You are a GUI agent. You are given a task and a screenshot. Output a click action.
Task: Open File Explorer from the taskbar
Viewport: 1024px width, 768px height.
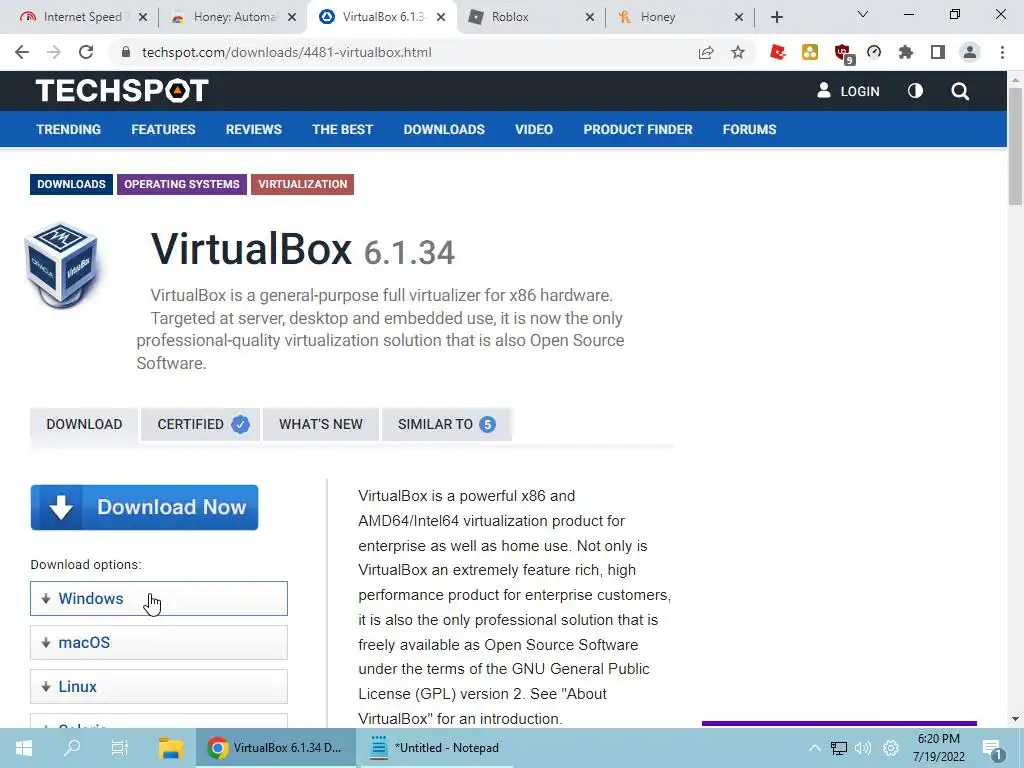pos(170,748)
